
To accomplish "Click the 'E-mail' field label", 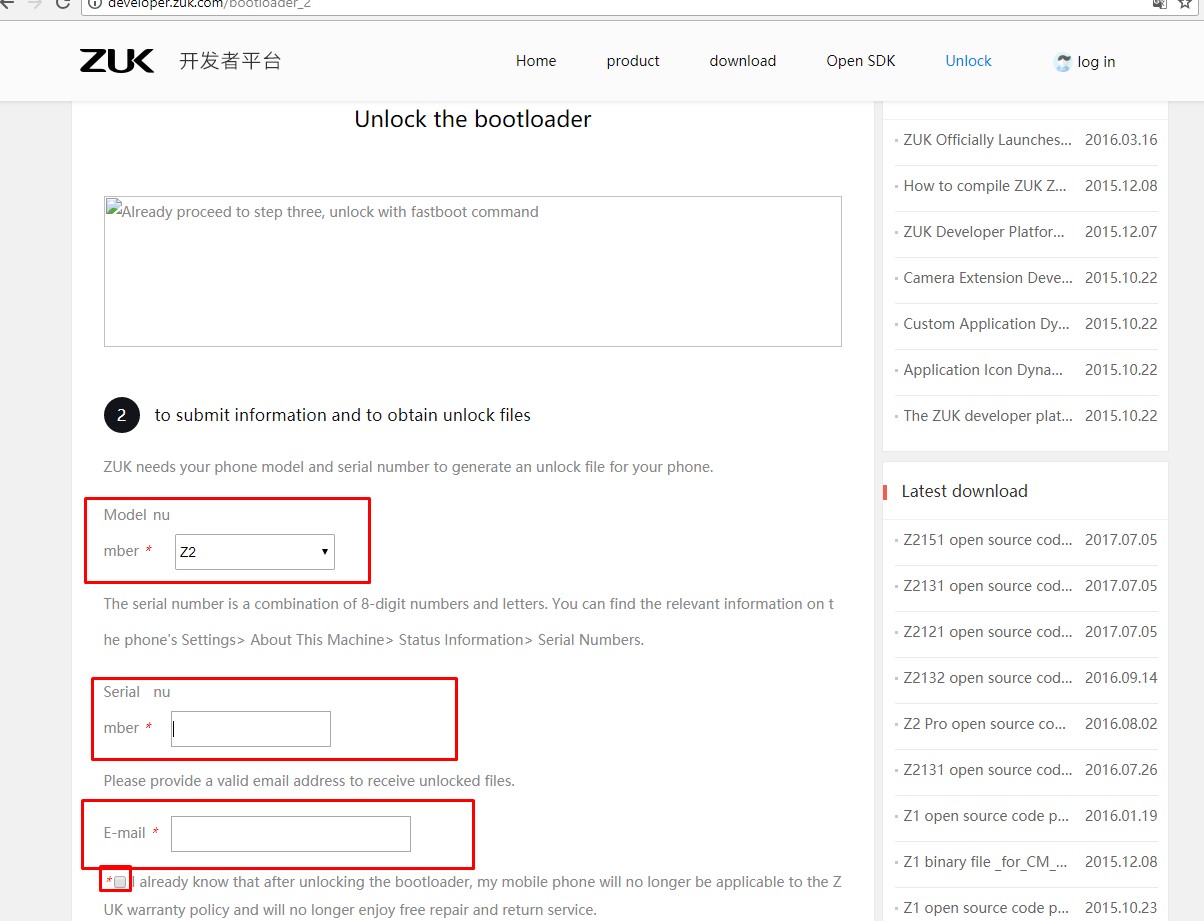I will [125, 833].
